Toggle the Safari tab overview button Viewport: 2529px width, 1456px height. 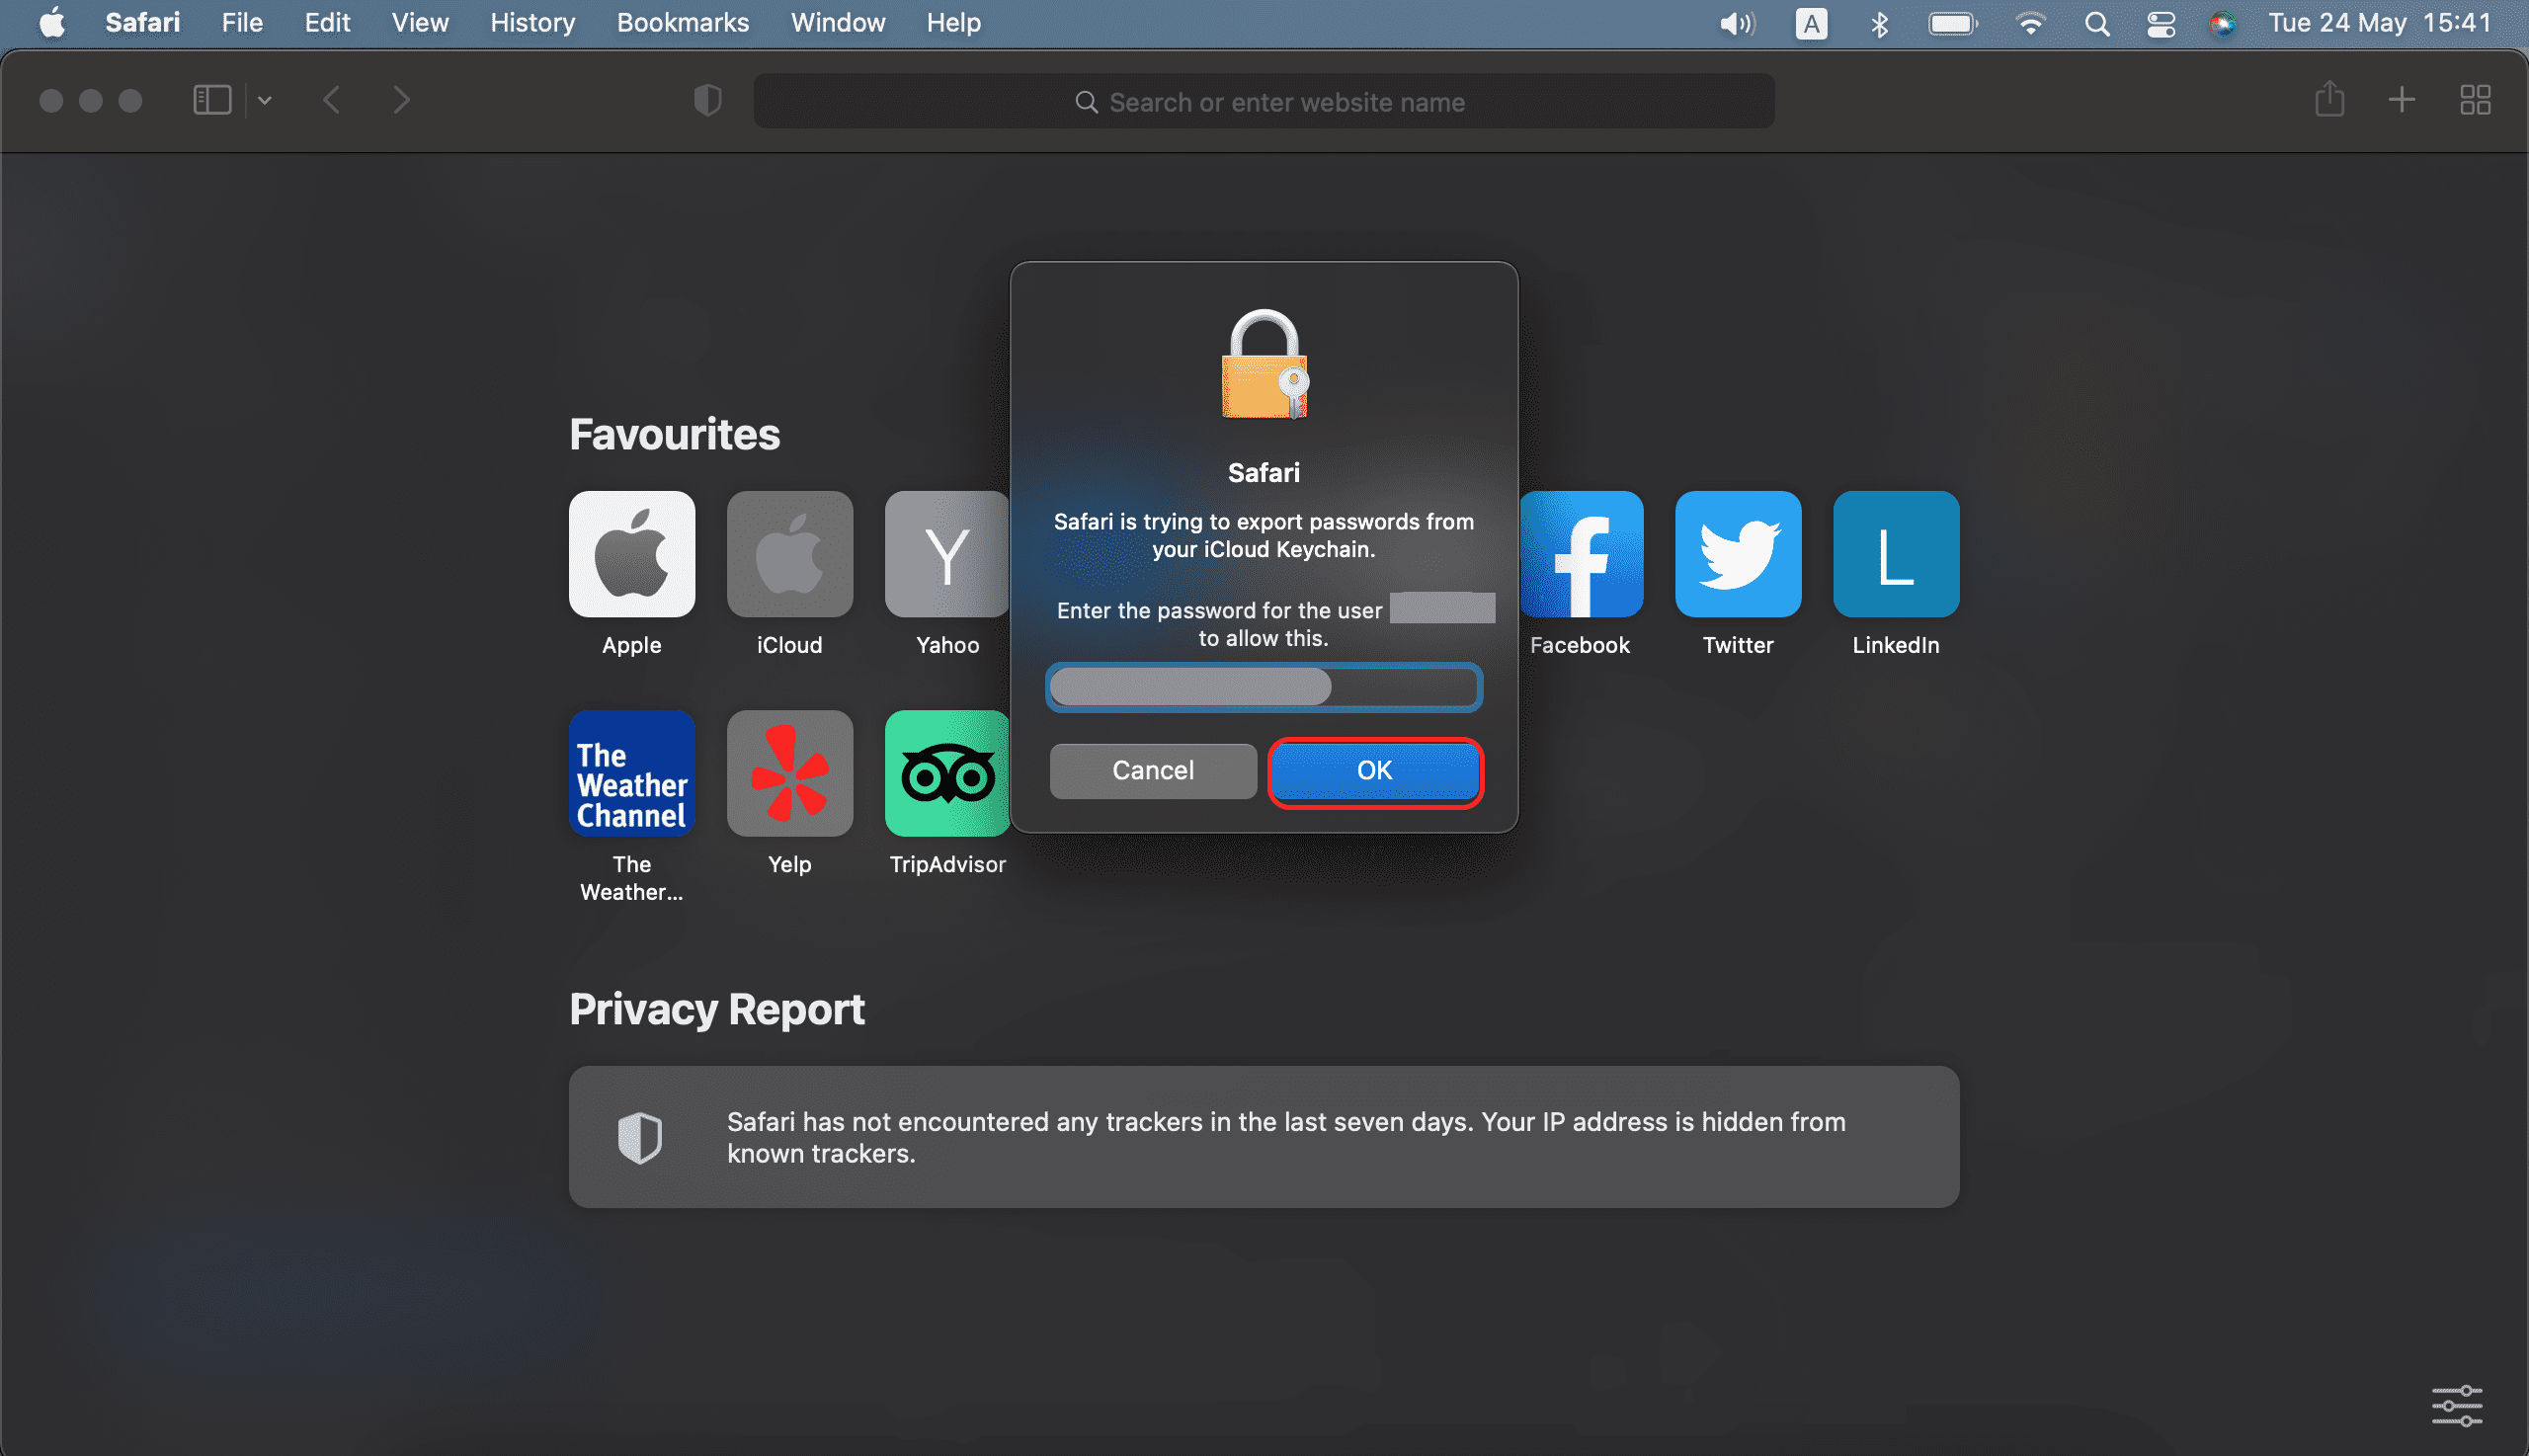point(2475,99)
